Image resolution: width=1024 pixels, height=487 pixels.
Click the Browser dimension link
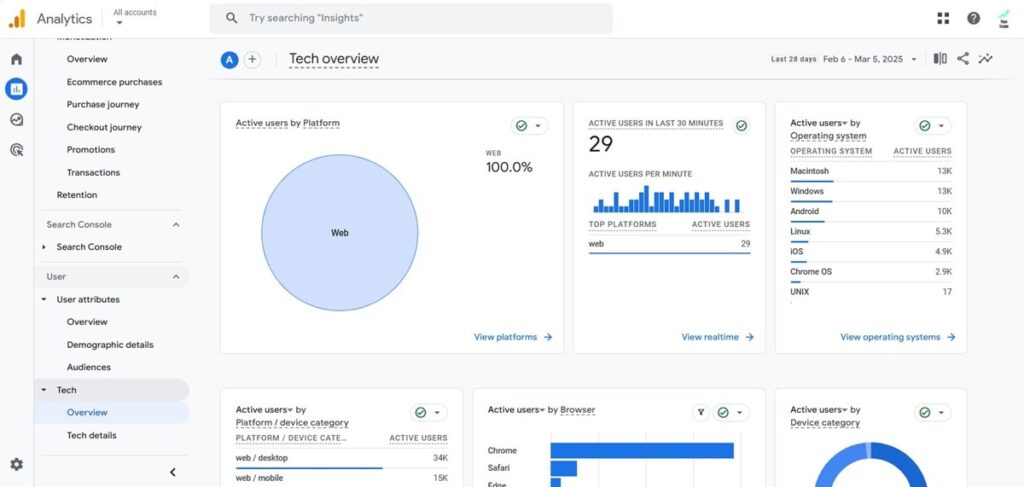pyautogui.click(x=578, y=410)
